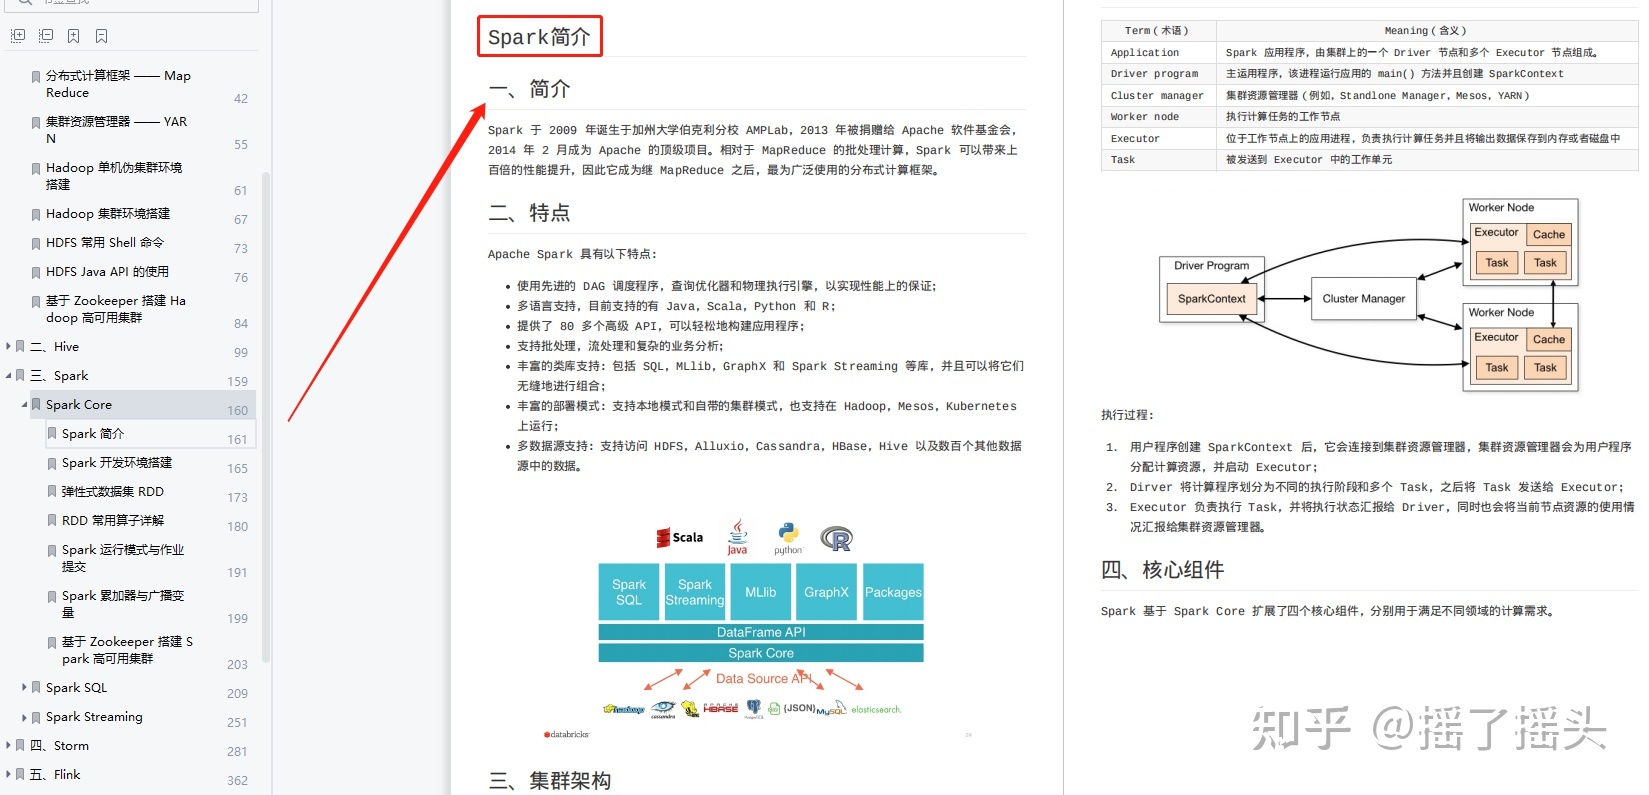The width and height of the screenshot is (1649, 795).
Task: Open bookmark HDFS 常用 Shell 命令
Action: click(x=105, y=242)
